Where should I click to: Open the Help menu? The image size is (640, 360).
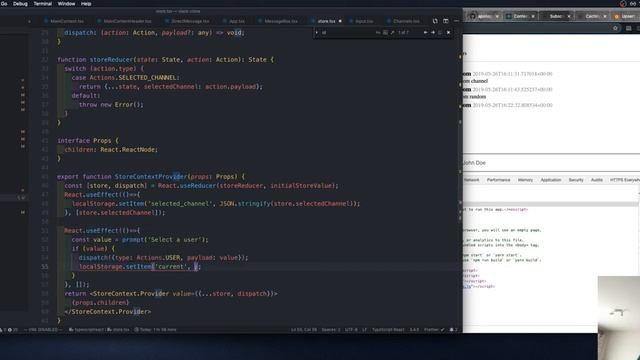point(86,4)
